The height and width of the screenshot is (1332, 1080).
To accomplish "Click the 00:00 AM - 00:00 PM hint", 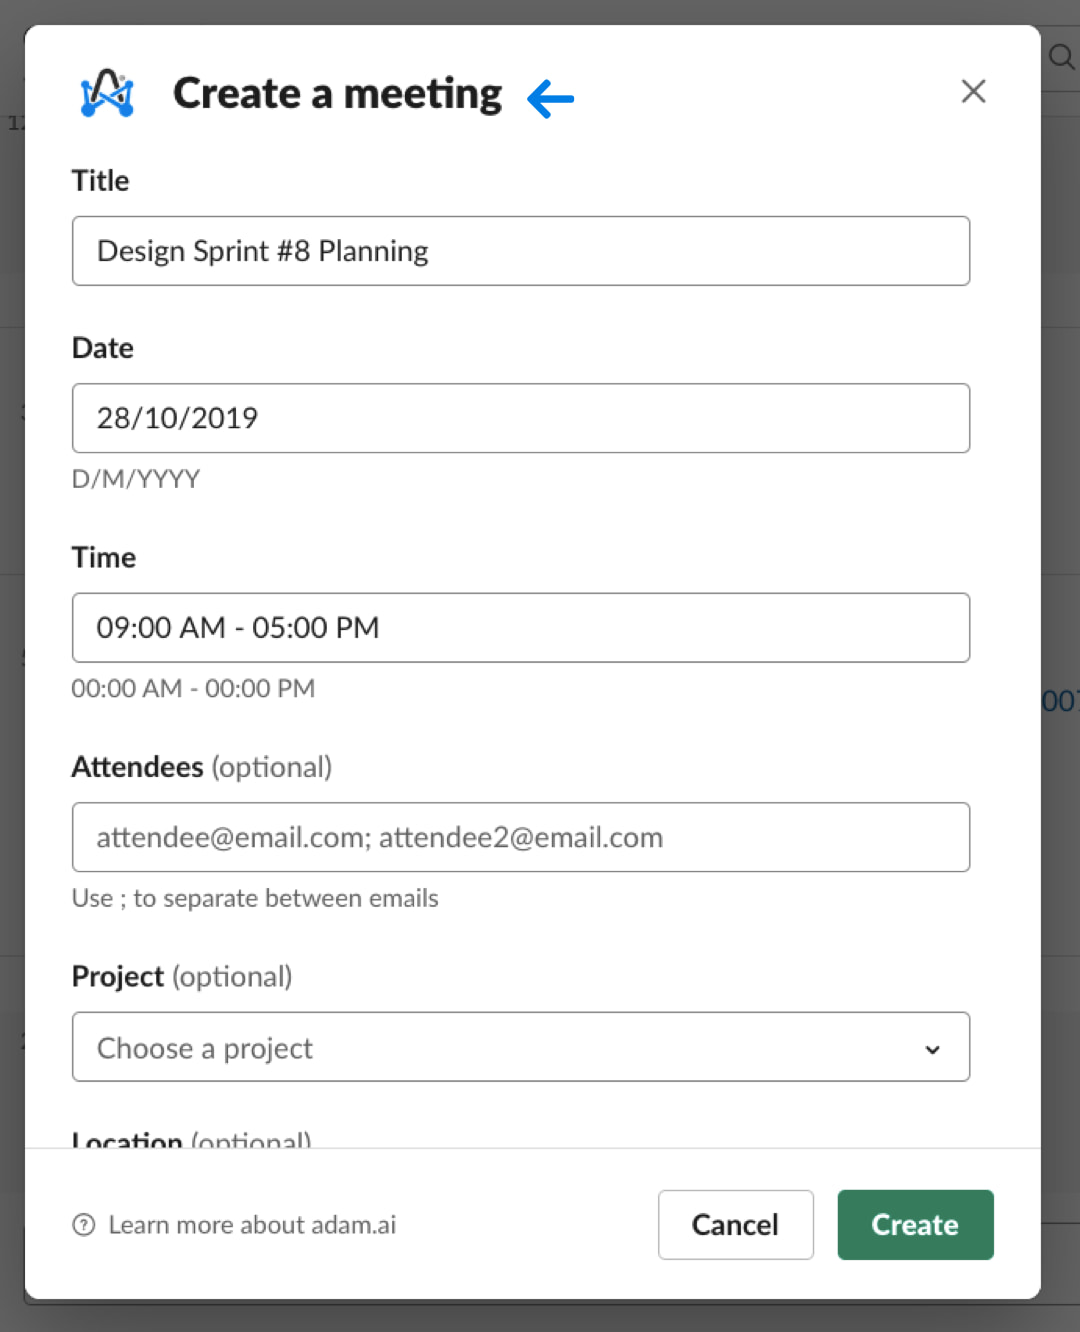I will click(193, 688).
